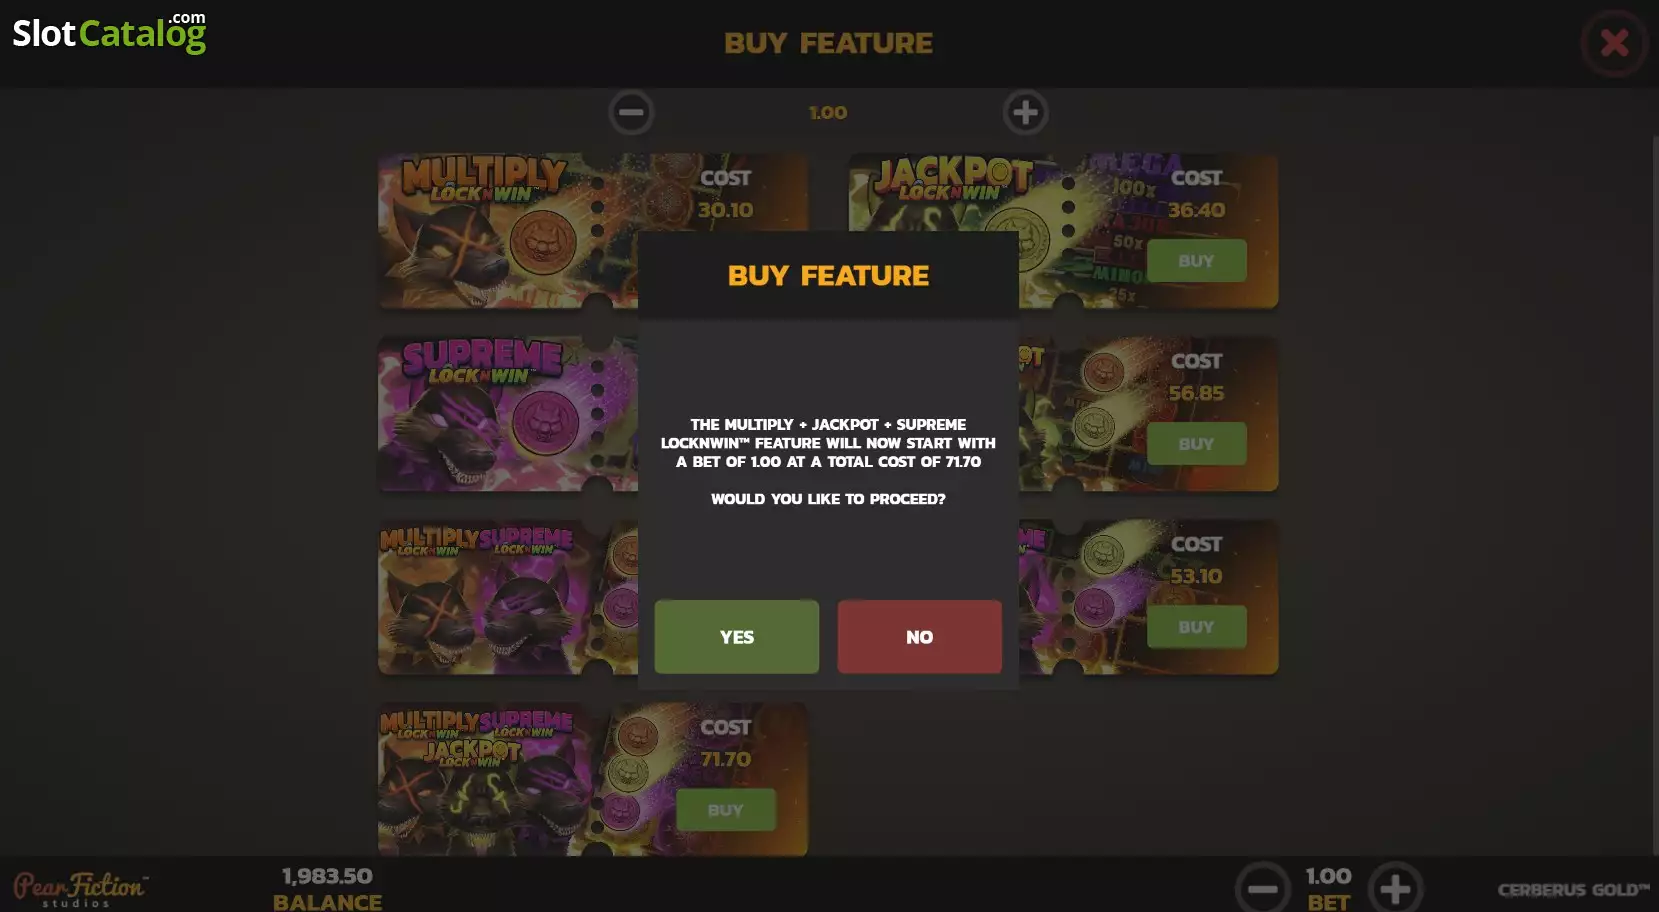Buy the feature costing 53.10
This screenshot has width=1659, height=912.
click(x=1196, y=626)
